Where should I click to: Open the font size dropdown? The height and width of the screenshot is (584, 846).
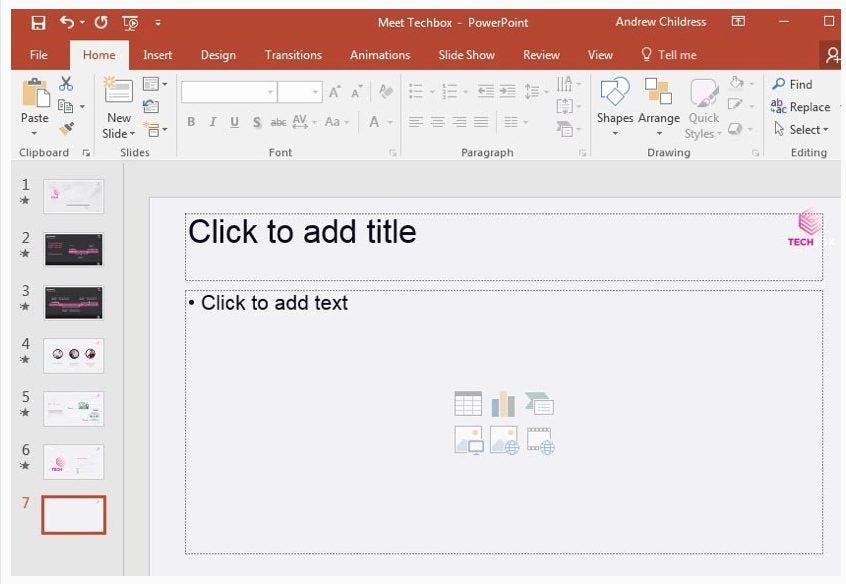[315, 92]
